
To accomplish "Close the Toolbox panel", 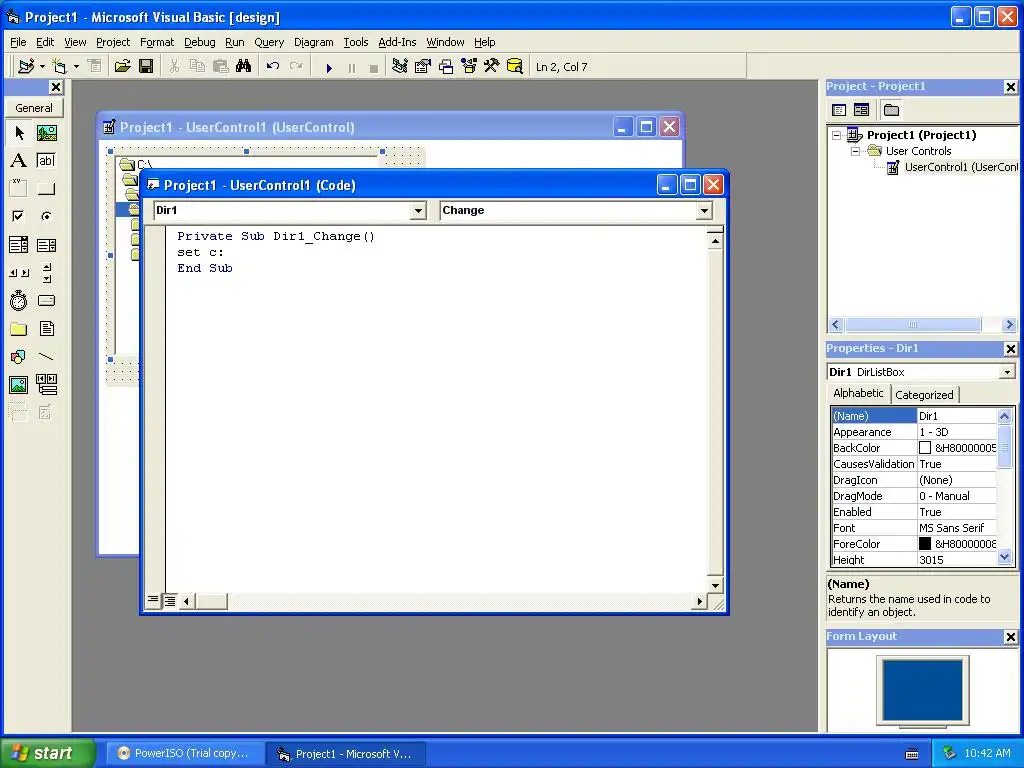I will pyautogui.click(x=56, y=87).
